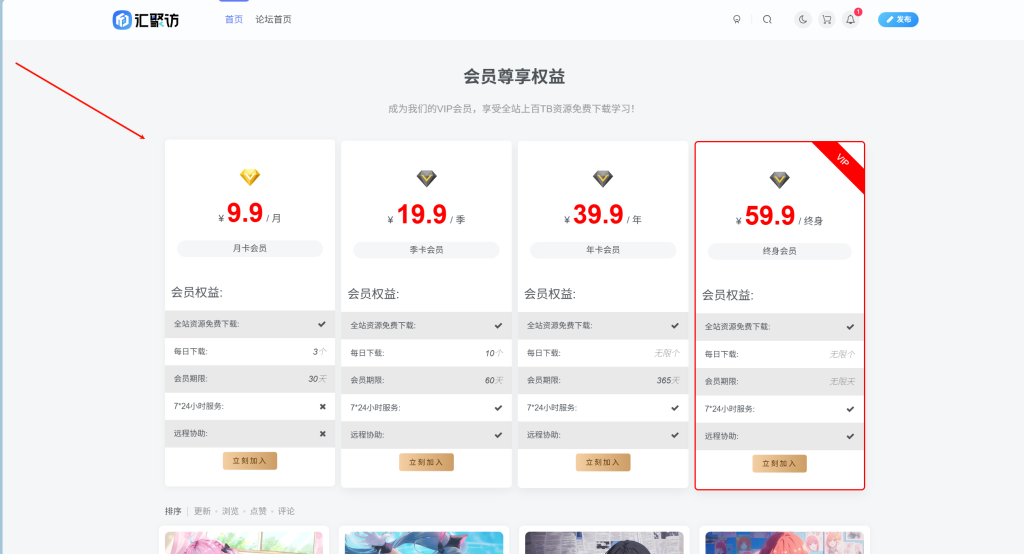Click the gold diamond icon above 9.9
Image resolution: width=1024 pixels, height=554 pixels.
click(249, 176)
